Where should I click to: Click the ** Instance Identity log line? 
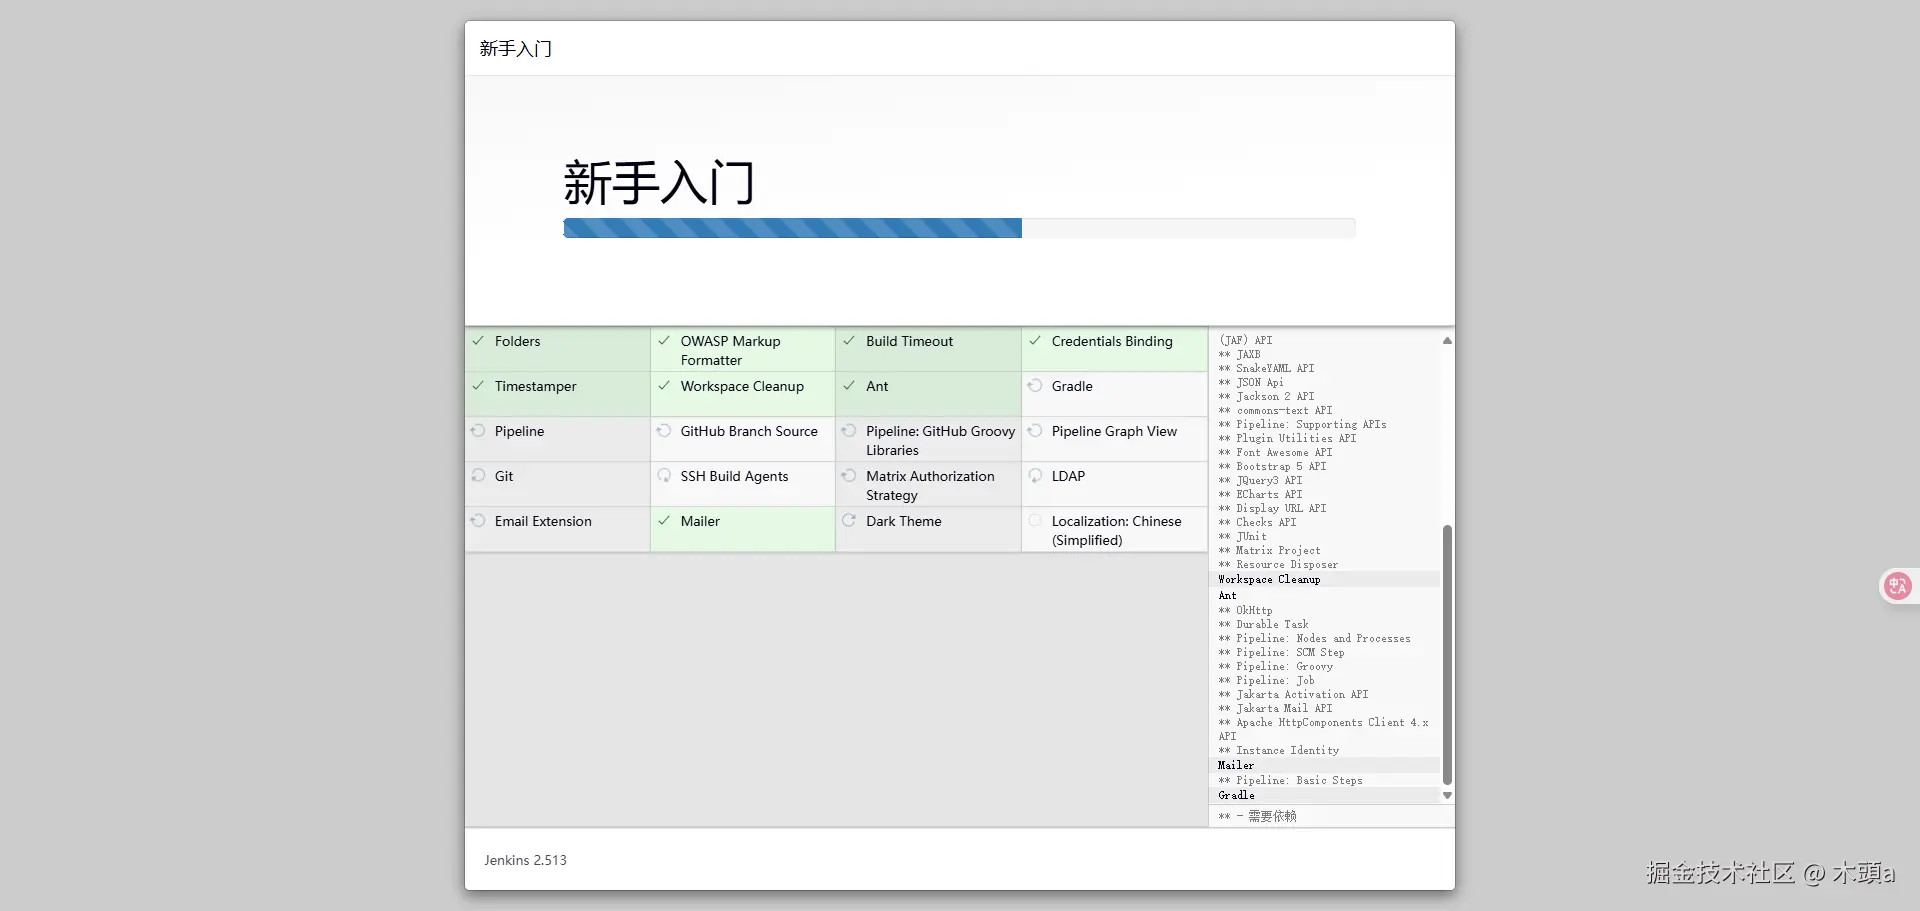[x=1278, y=751]
